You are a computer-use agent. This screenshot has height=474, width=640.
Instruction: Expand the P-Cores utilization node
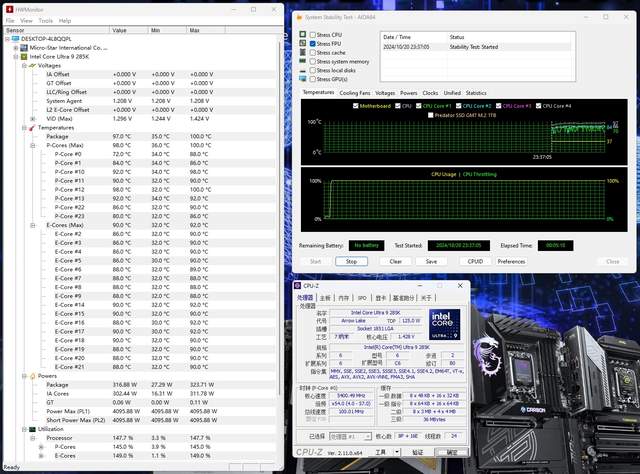coord(41,447)
